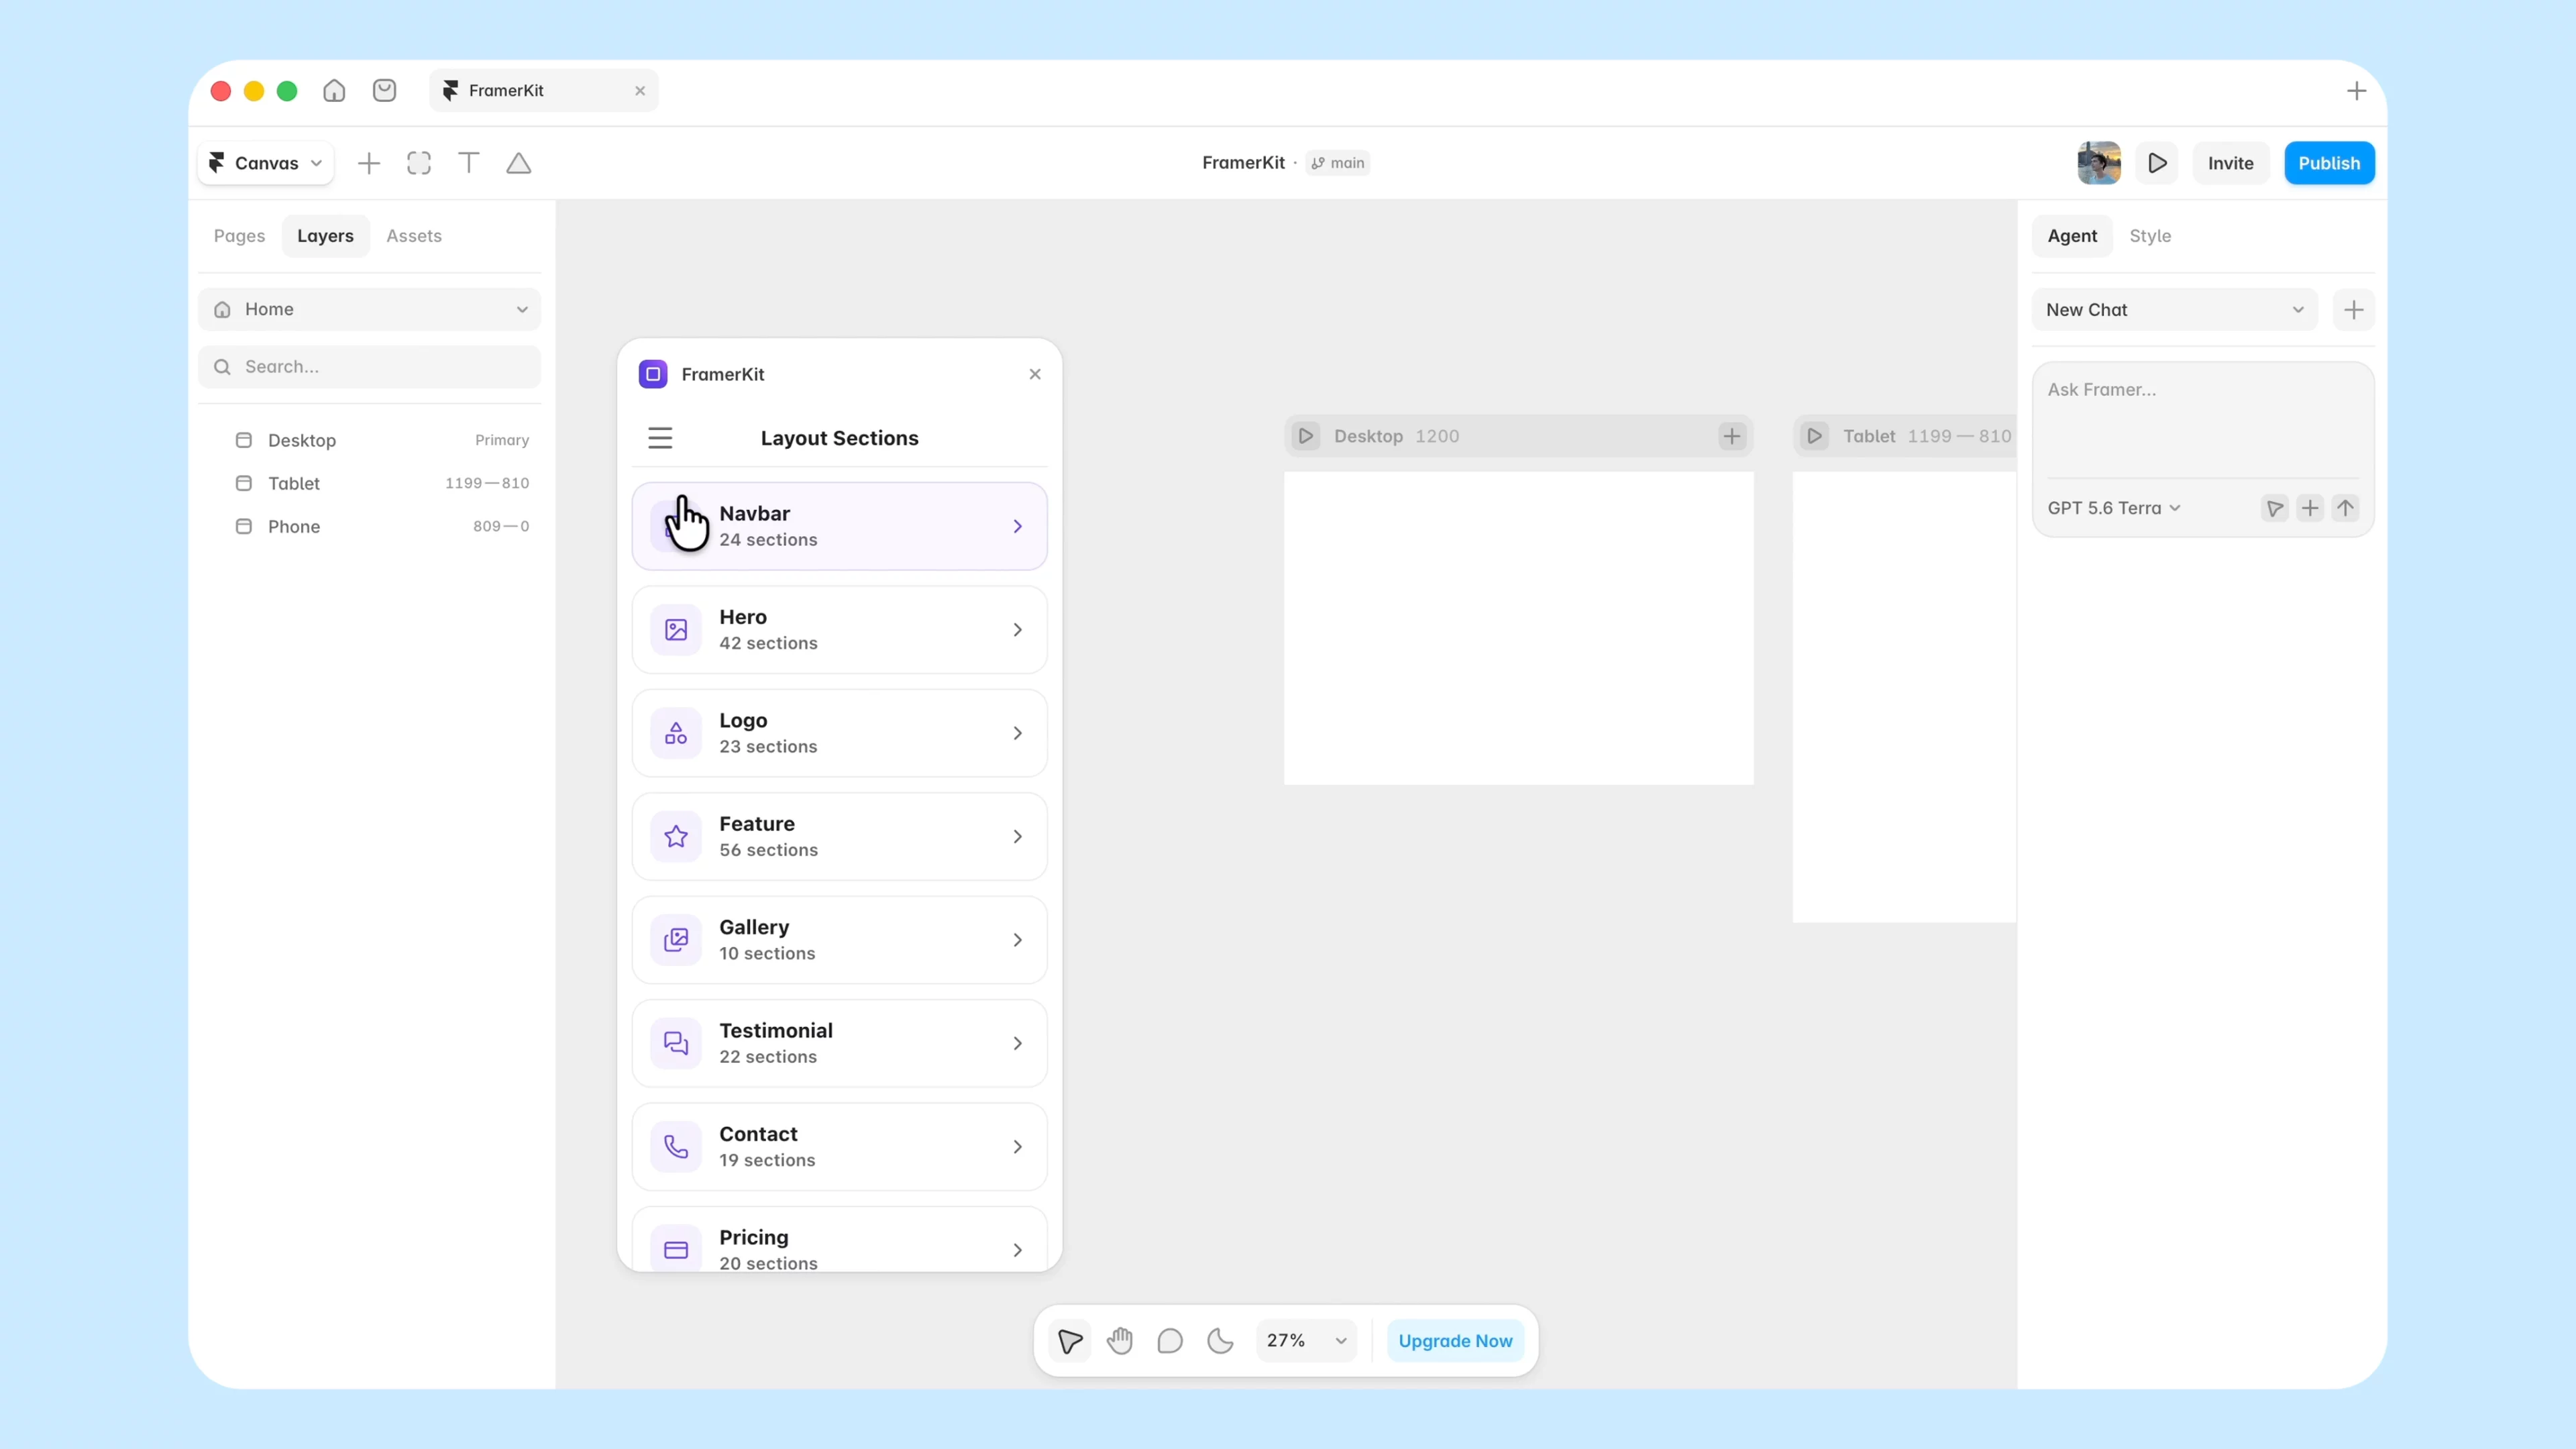The height and width of the screenshot is (1449, 2576).
Task: Select the hand pan tool
Action: 1120,1341
